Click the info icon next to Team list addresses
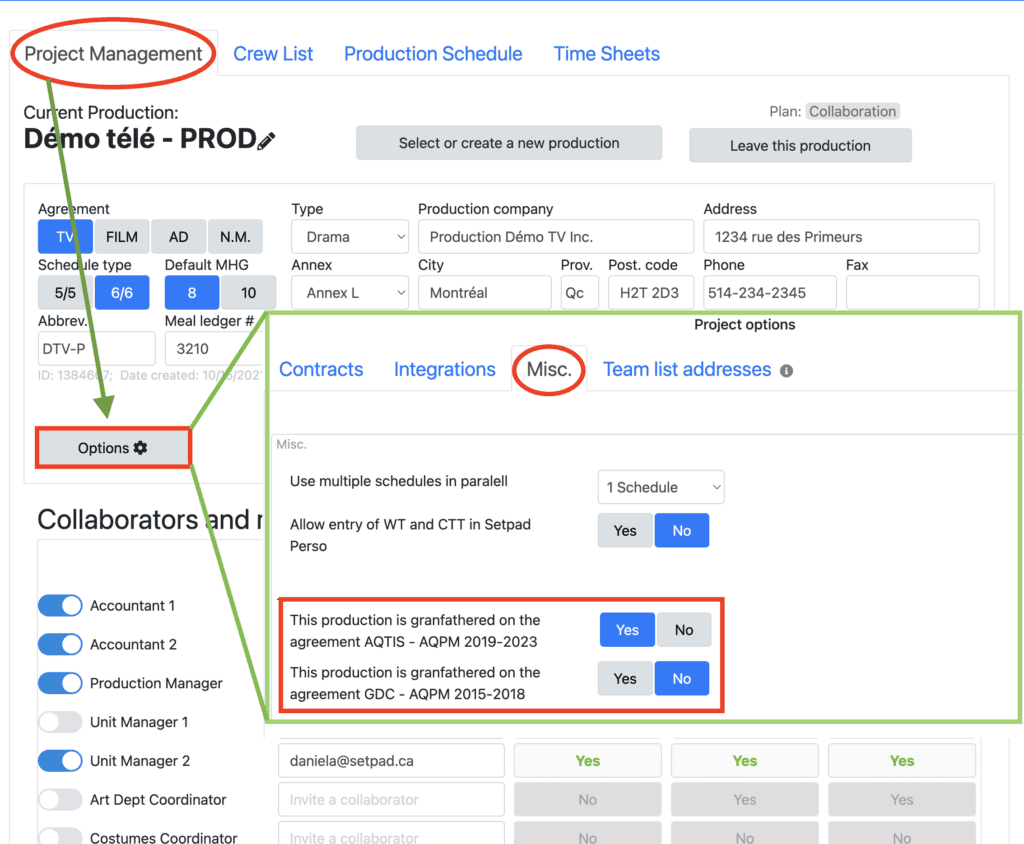Image resolution: width=1024 pixels, height=844 pixels. click(786, 371)
